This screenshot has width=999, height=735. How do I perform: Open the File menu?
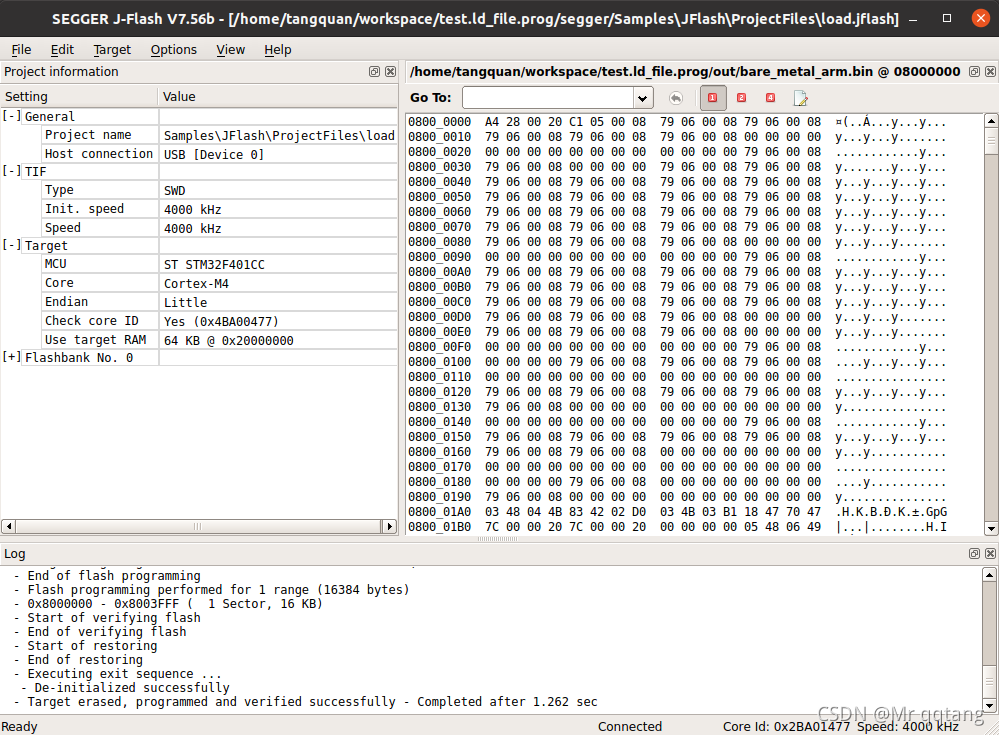coord(21,49)
